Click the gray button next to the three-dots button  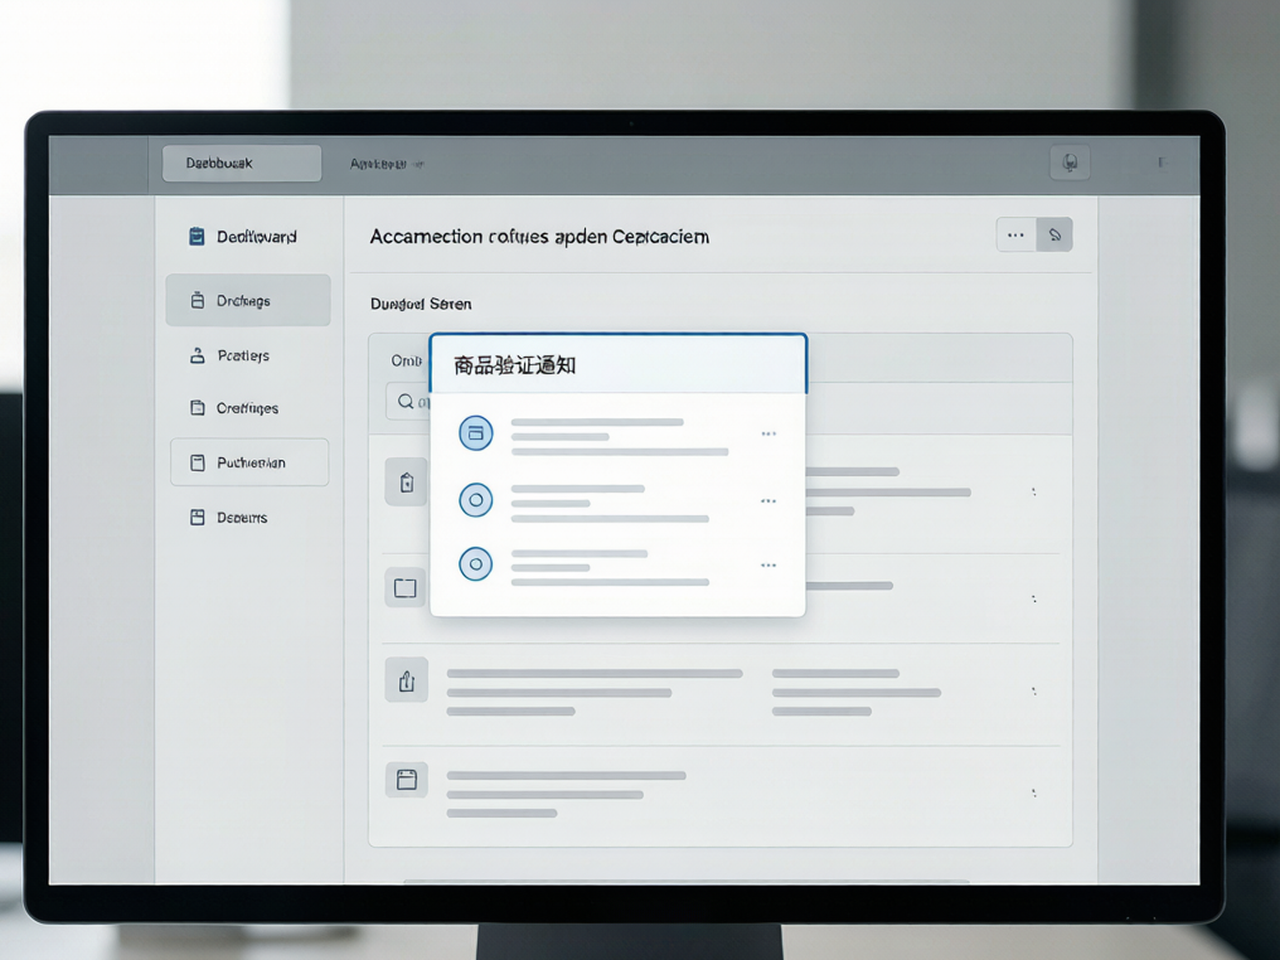click(1055, 235)
